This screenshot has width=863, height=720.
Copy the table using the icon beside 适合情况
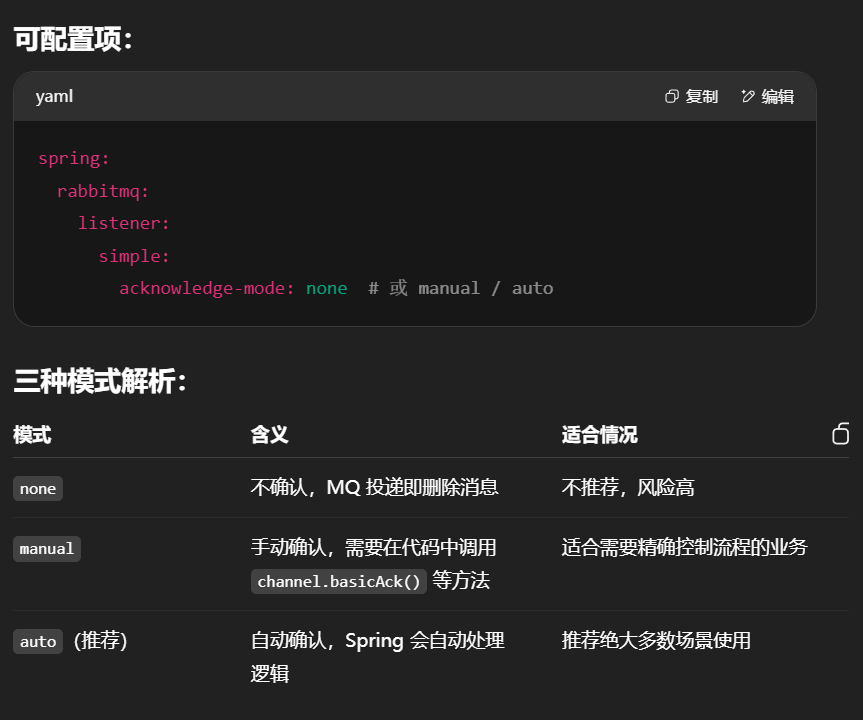(840, 434)
